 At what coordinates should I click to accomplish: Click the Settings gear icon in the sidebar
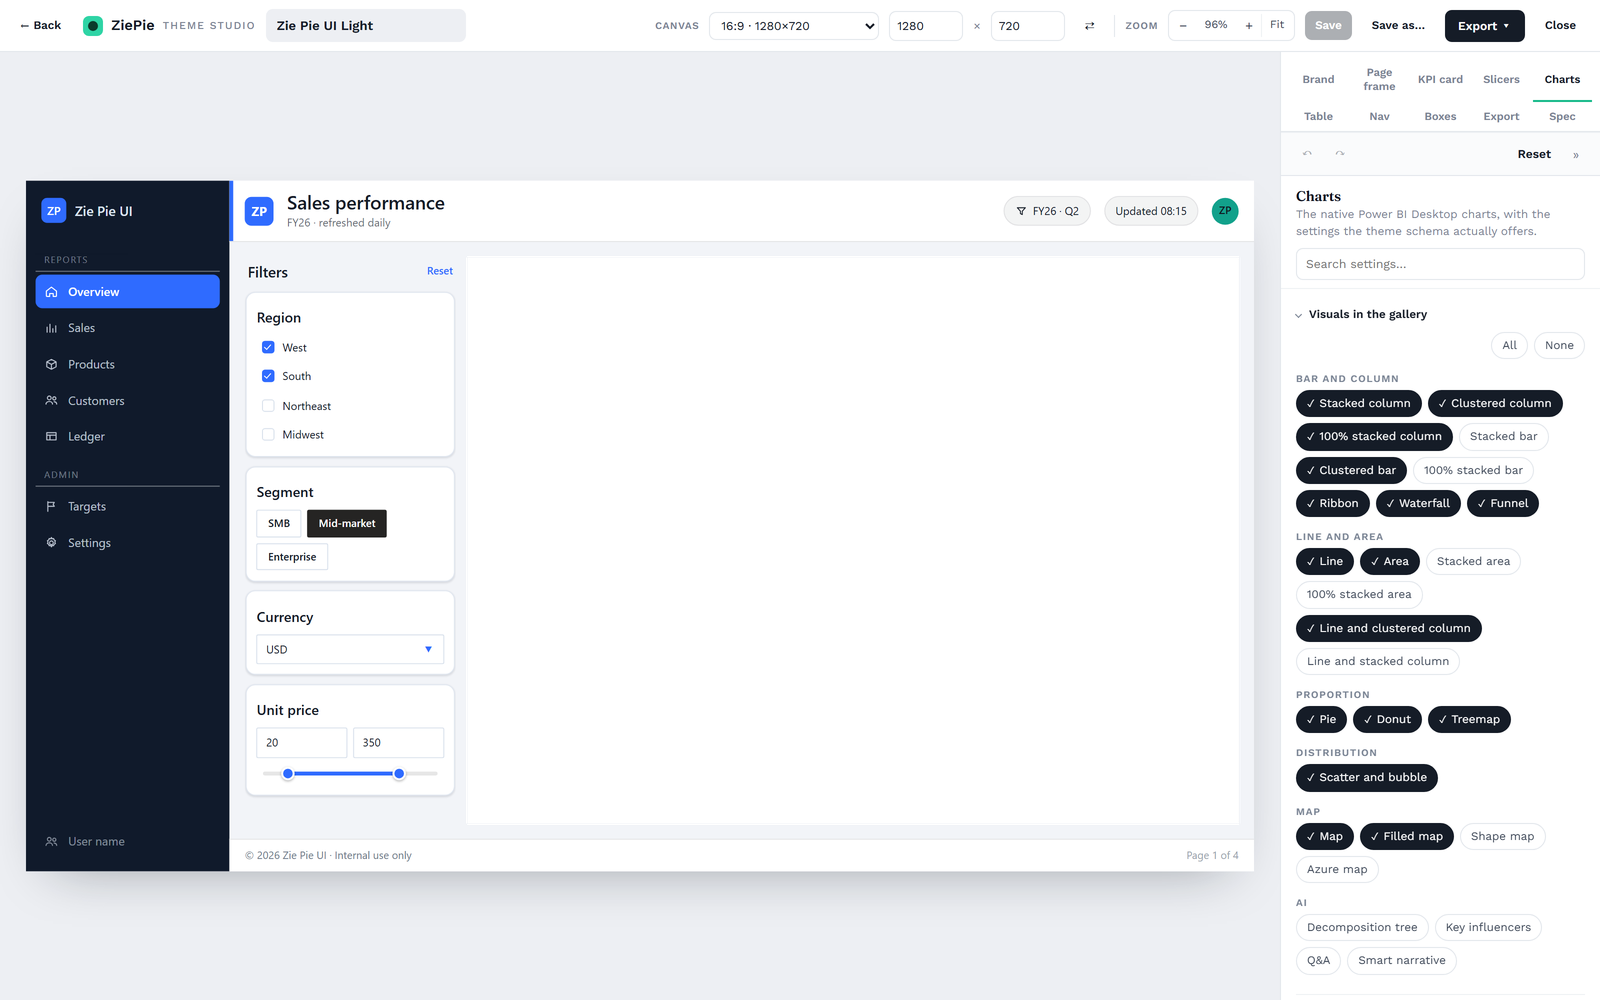point(52,543)
